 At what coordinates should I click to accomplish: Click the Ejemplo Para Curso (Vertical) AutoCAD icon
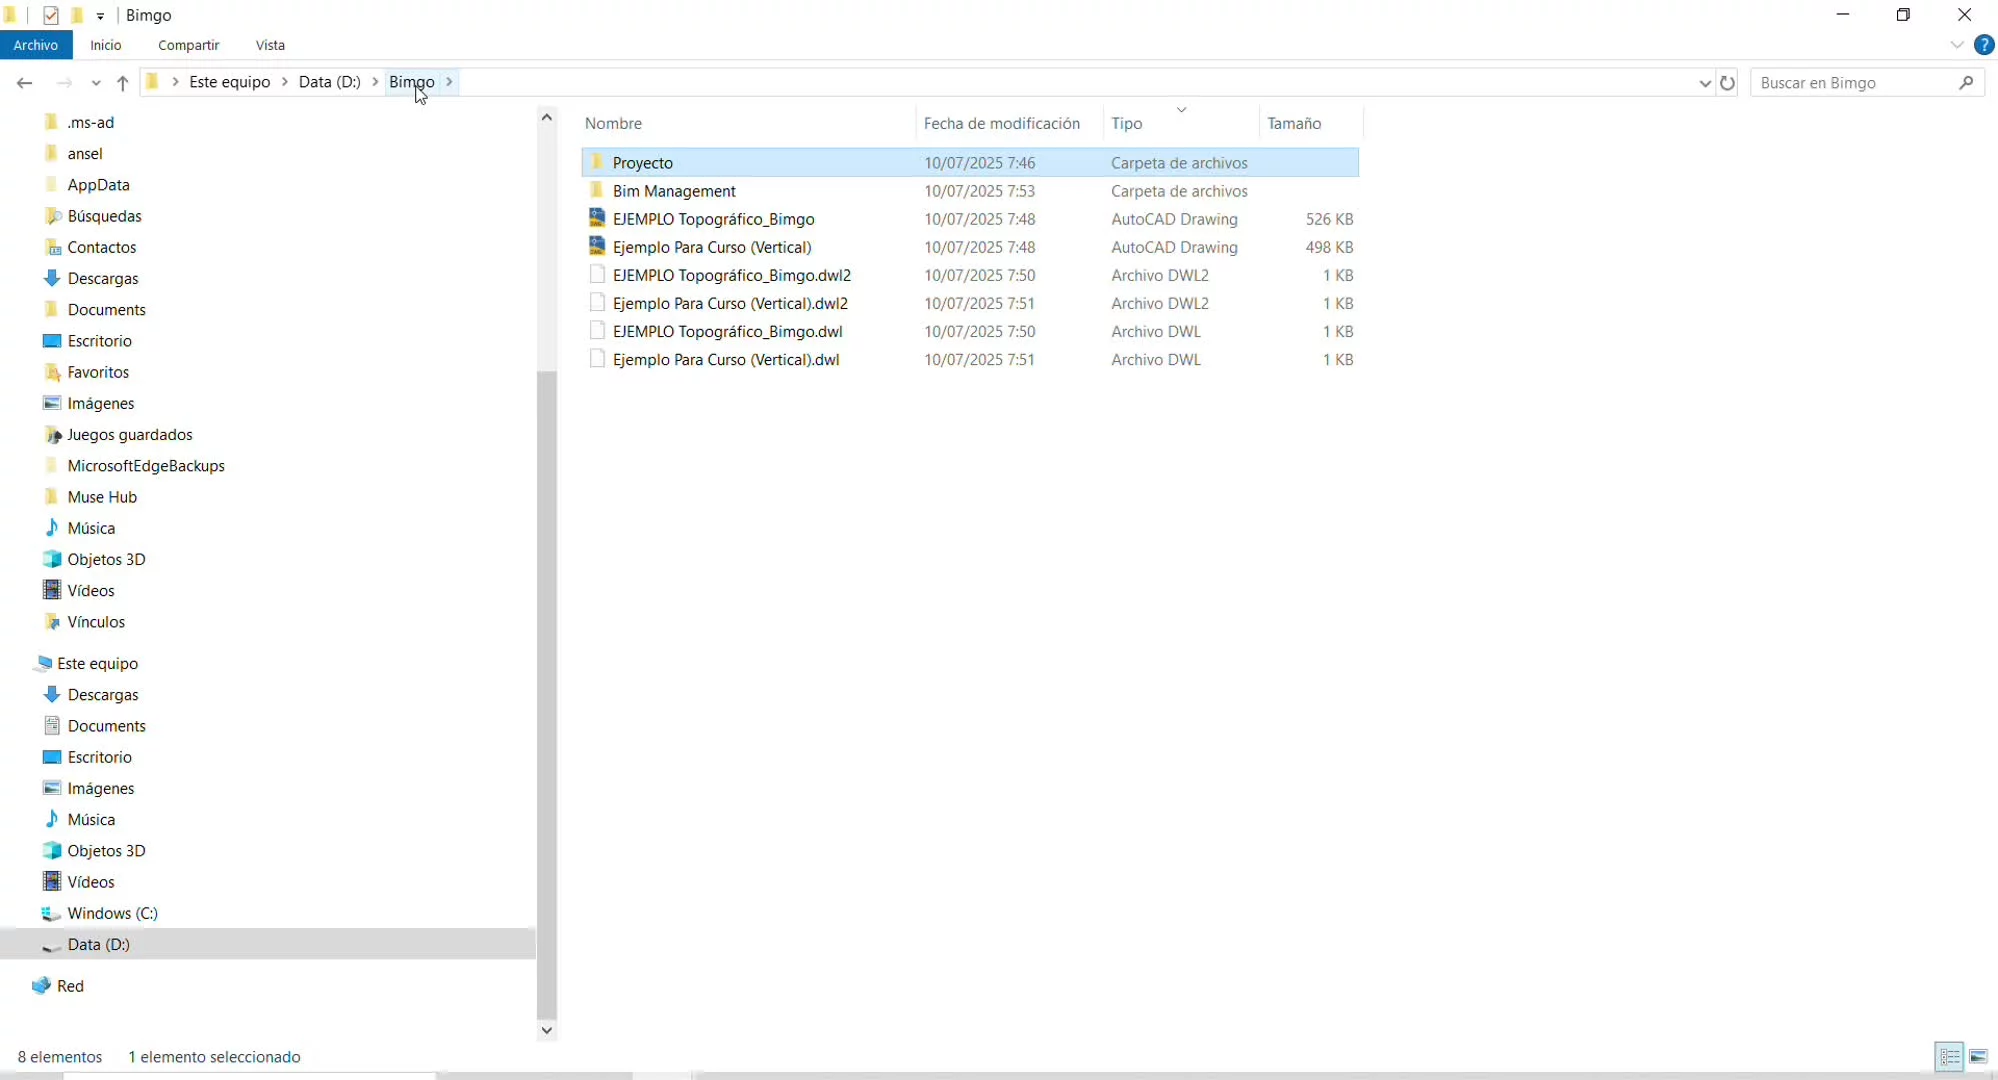pos(597,246)
